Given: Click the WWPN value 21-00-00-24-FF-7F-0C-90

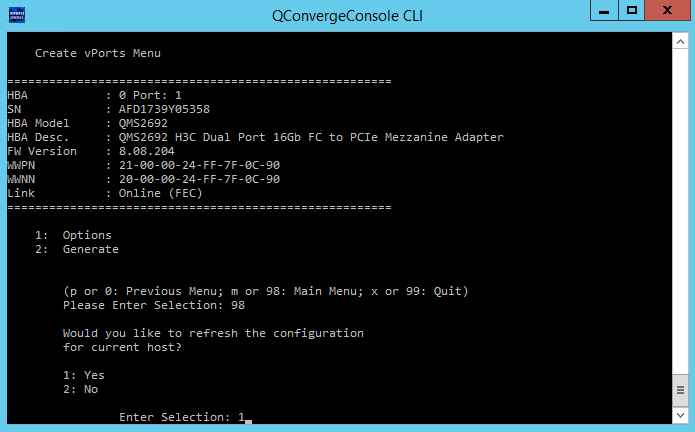Looking at the screenshot, I should [199, 165].
